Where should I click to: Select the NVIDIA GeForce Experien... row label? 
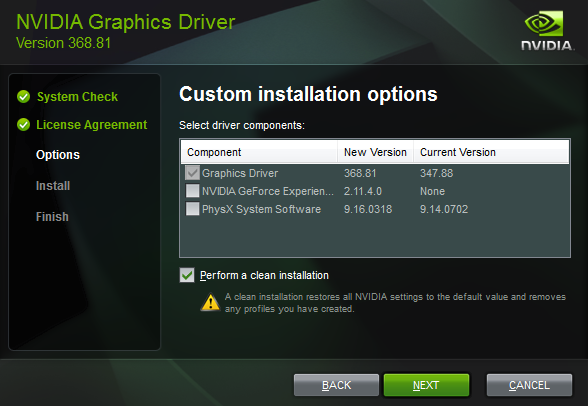(x=268, y=191)
